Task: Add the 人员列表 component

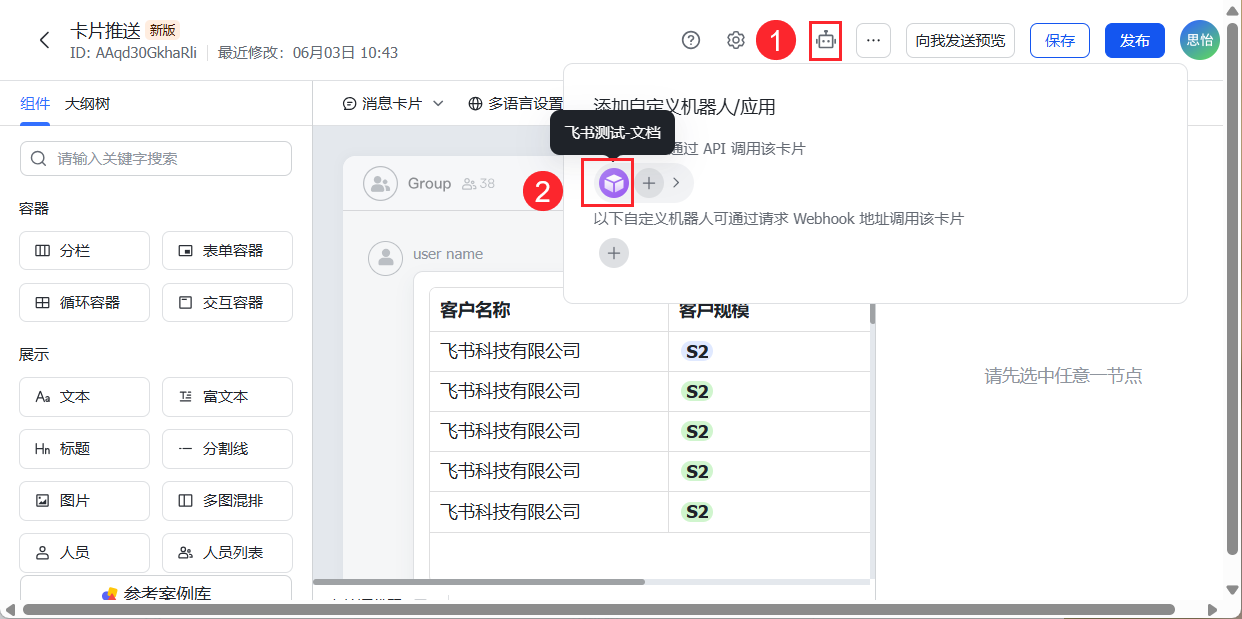Action: [x=227, y=553]
